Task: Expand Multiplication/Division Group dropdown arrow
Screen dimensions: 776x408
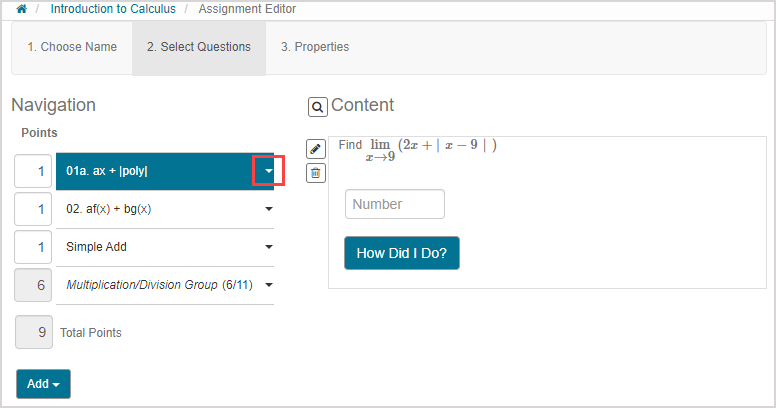Action: click(268, 285)
